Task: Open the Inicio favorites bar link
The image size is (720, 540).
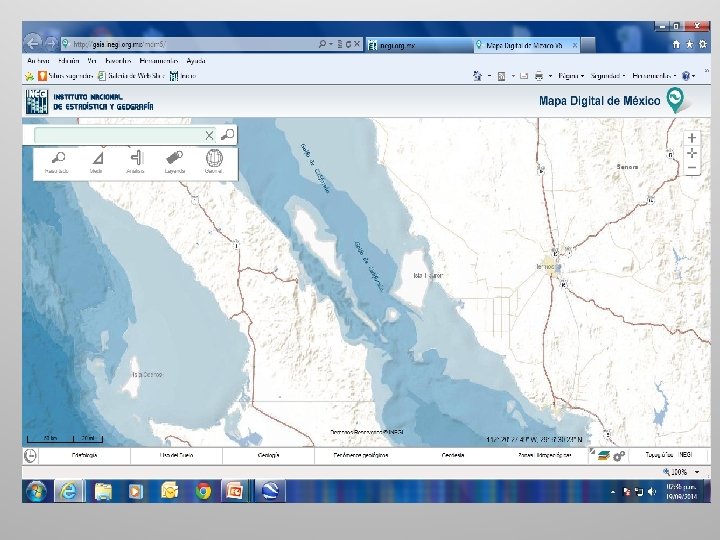Action: [x=183, y=76]
